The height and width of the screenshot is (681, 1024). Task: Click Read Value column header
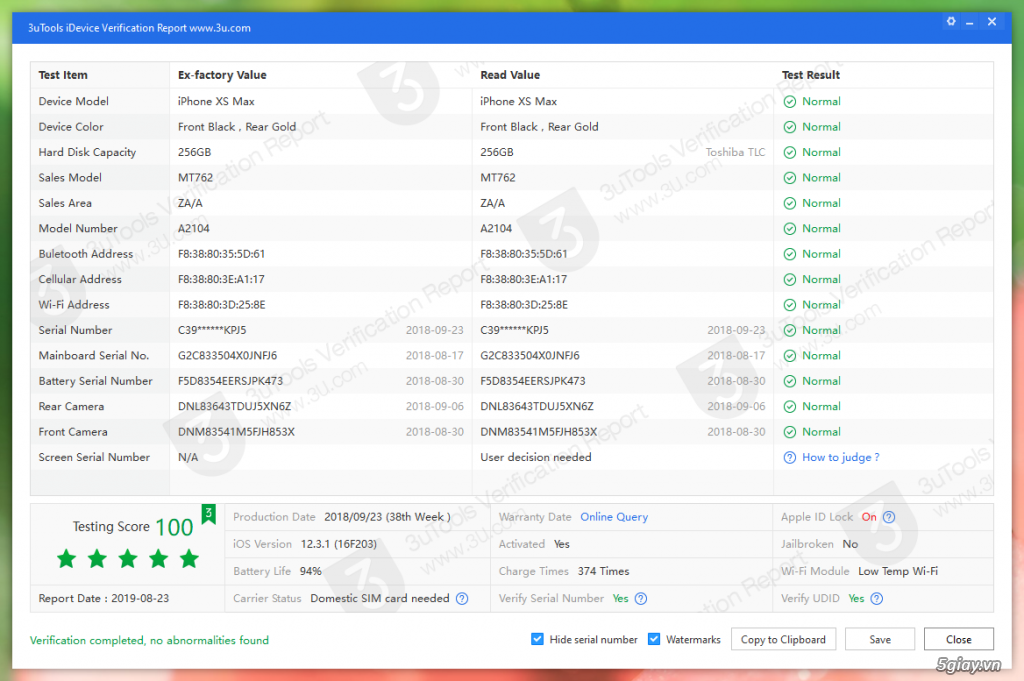coord(510,75)
